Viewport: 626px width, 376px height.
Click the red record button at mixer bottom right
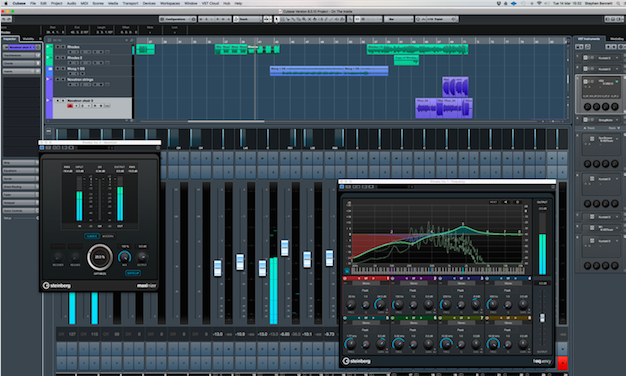[562, 363]
